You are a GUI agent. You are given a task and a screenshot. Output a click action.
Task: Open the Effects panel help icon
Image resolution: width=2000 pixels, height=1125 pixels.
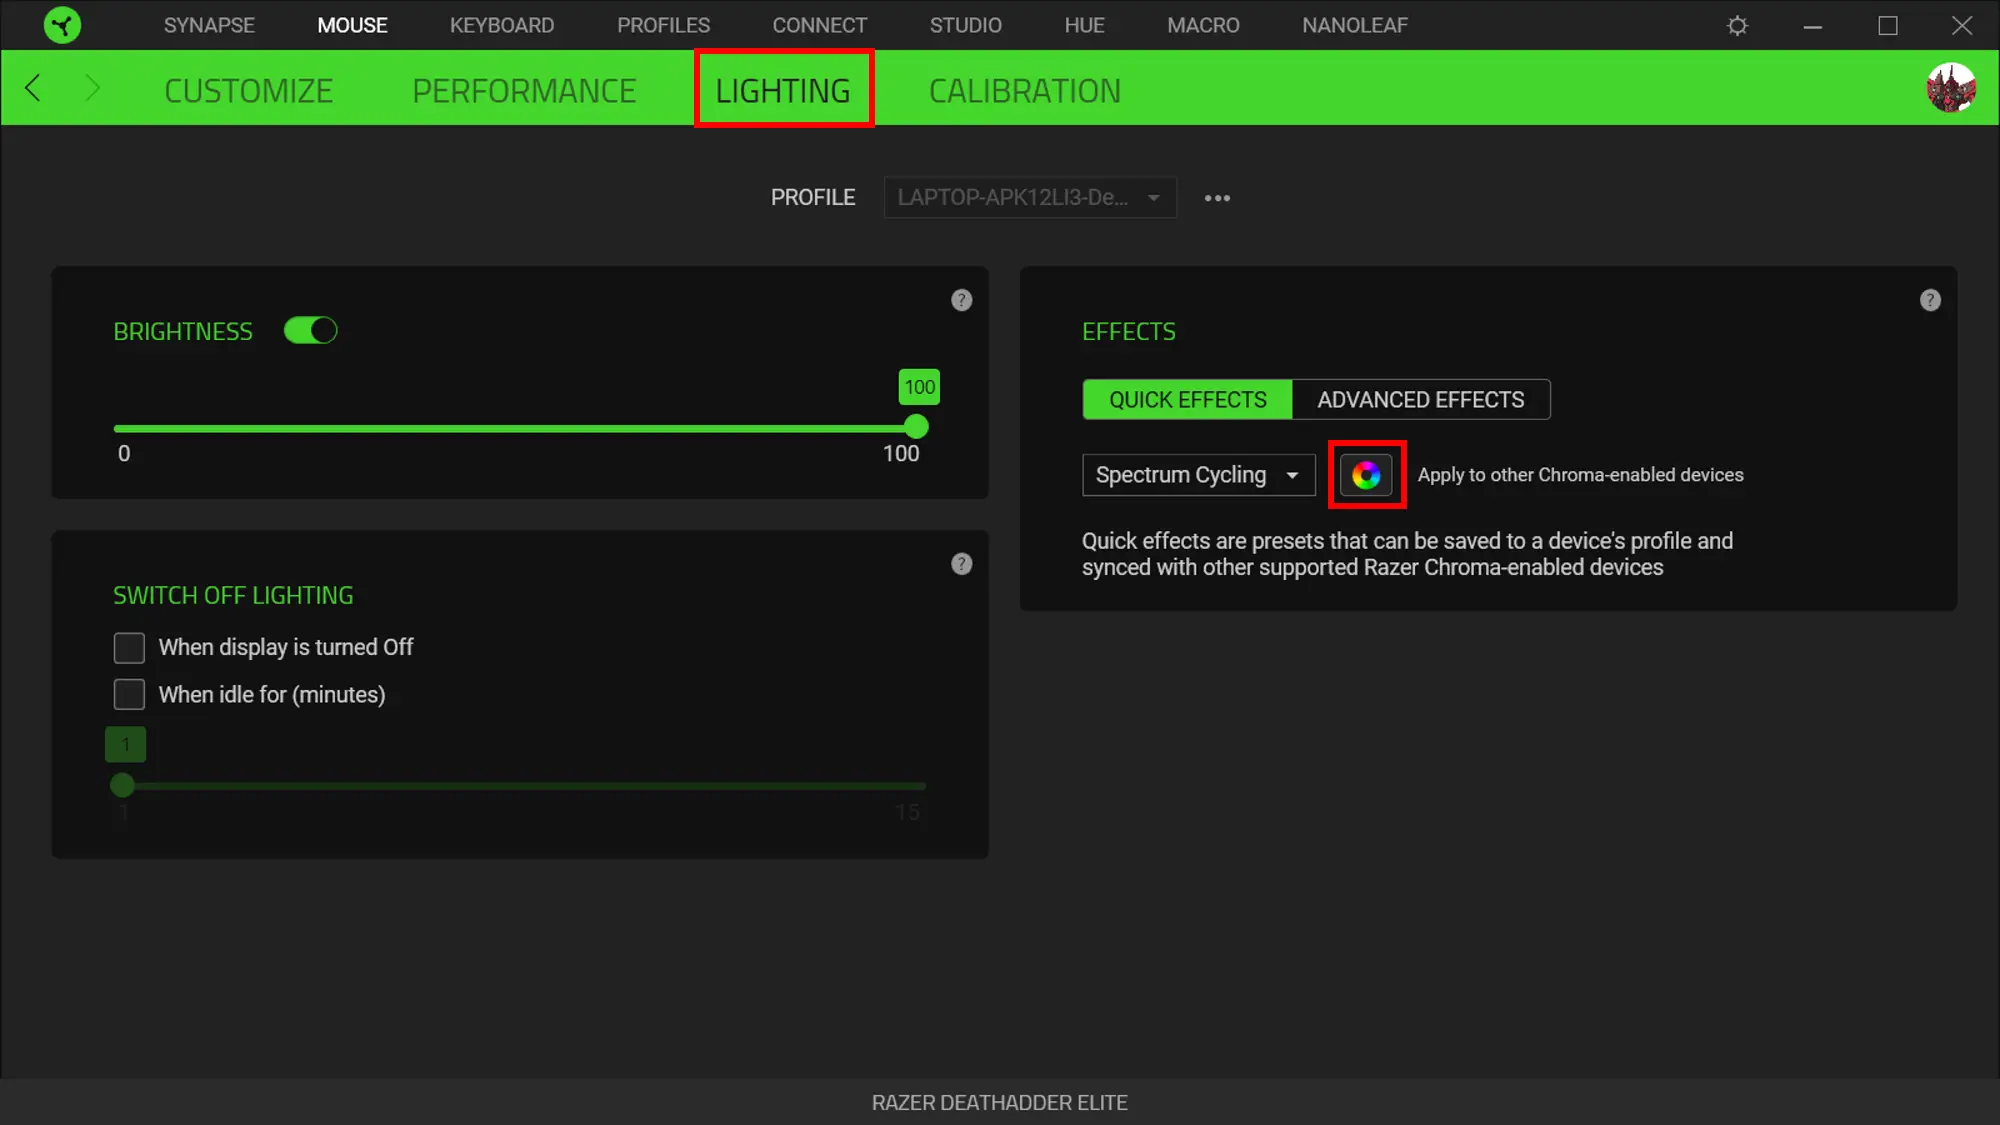[1930, 300]
